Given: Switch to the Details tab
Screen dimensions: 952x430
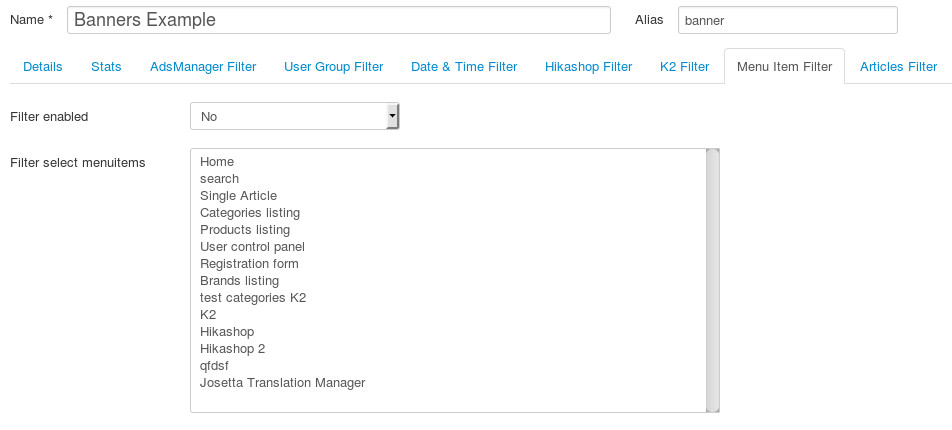Looking at the screenshot, I should click(x=42, y=67).
